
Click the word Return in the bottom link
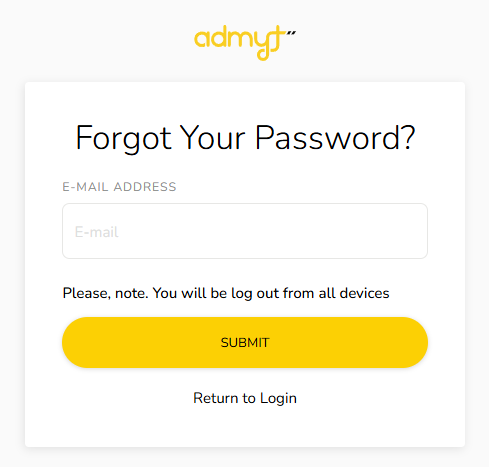tap(215, 398)
